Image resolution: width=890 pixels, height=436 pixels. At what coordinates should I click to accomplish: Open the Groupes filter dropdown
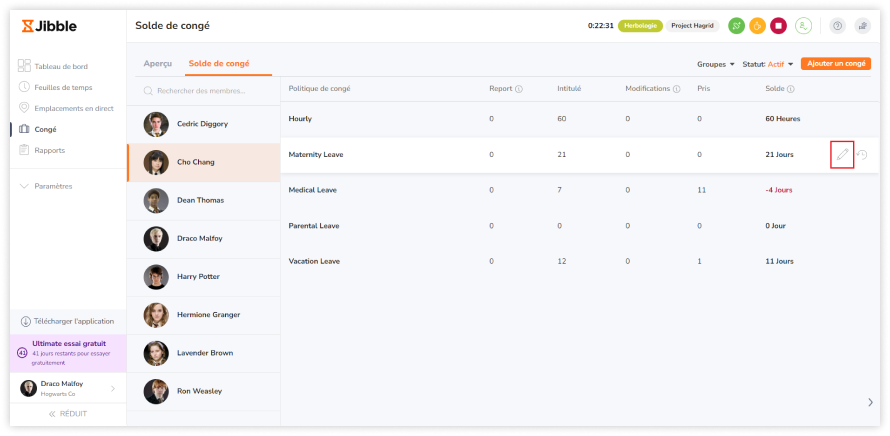[715, 64]
